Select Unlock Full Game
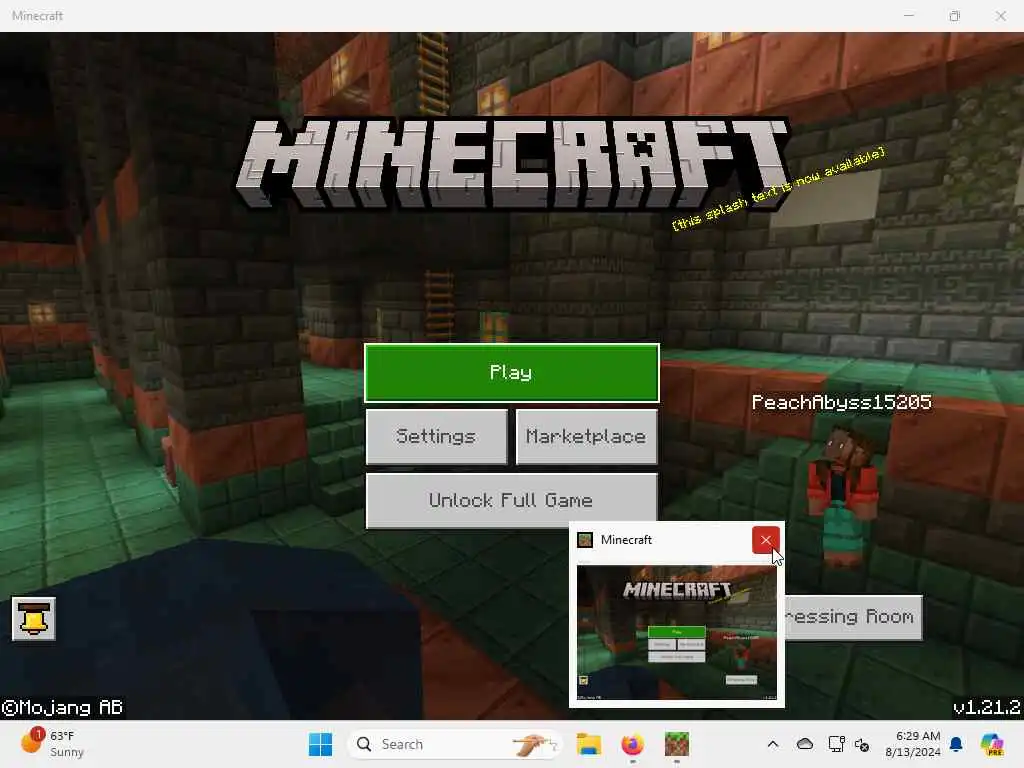 coord(511,500)
